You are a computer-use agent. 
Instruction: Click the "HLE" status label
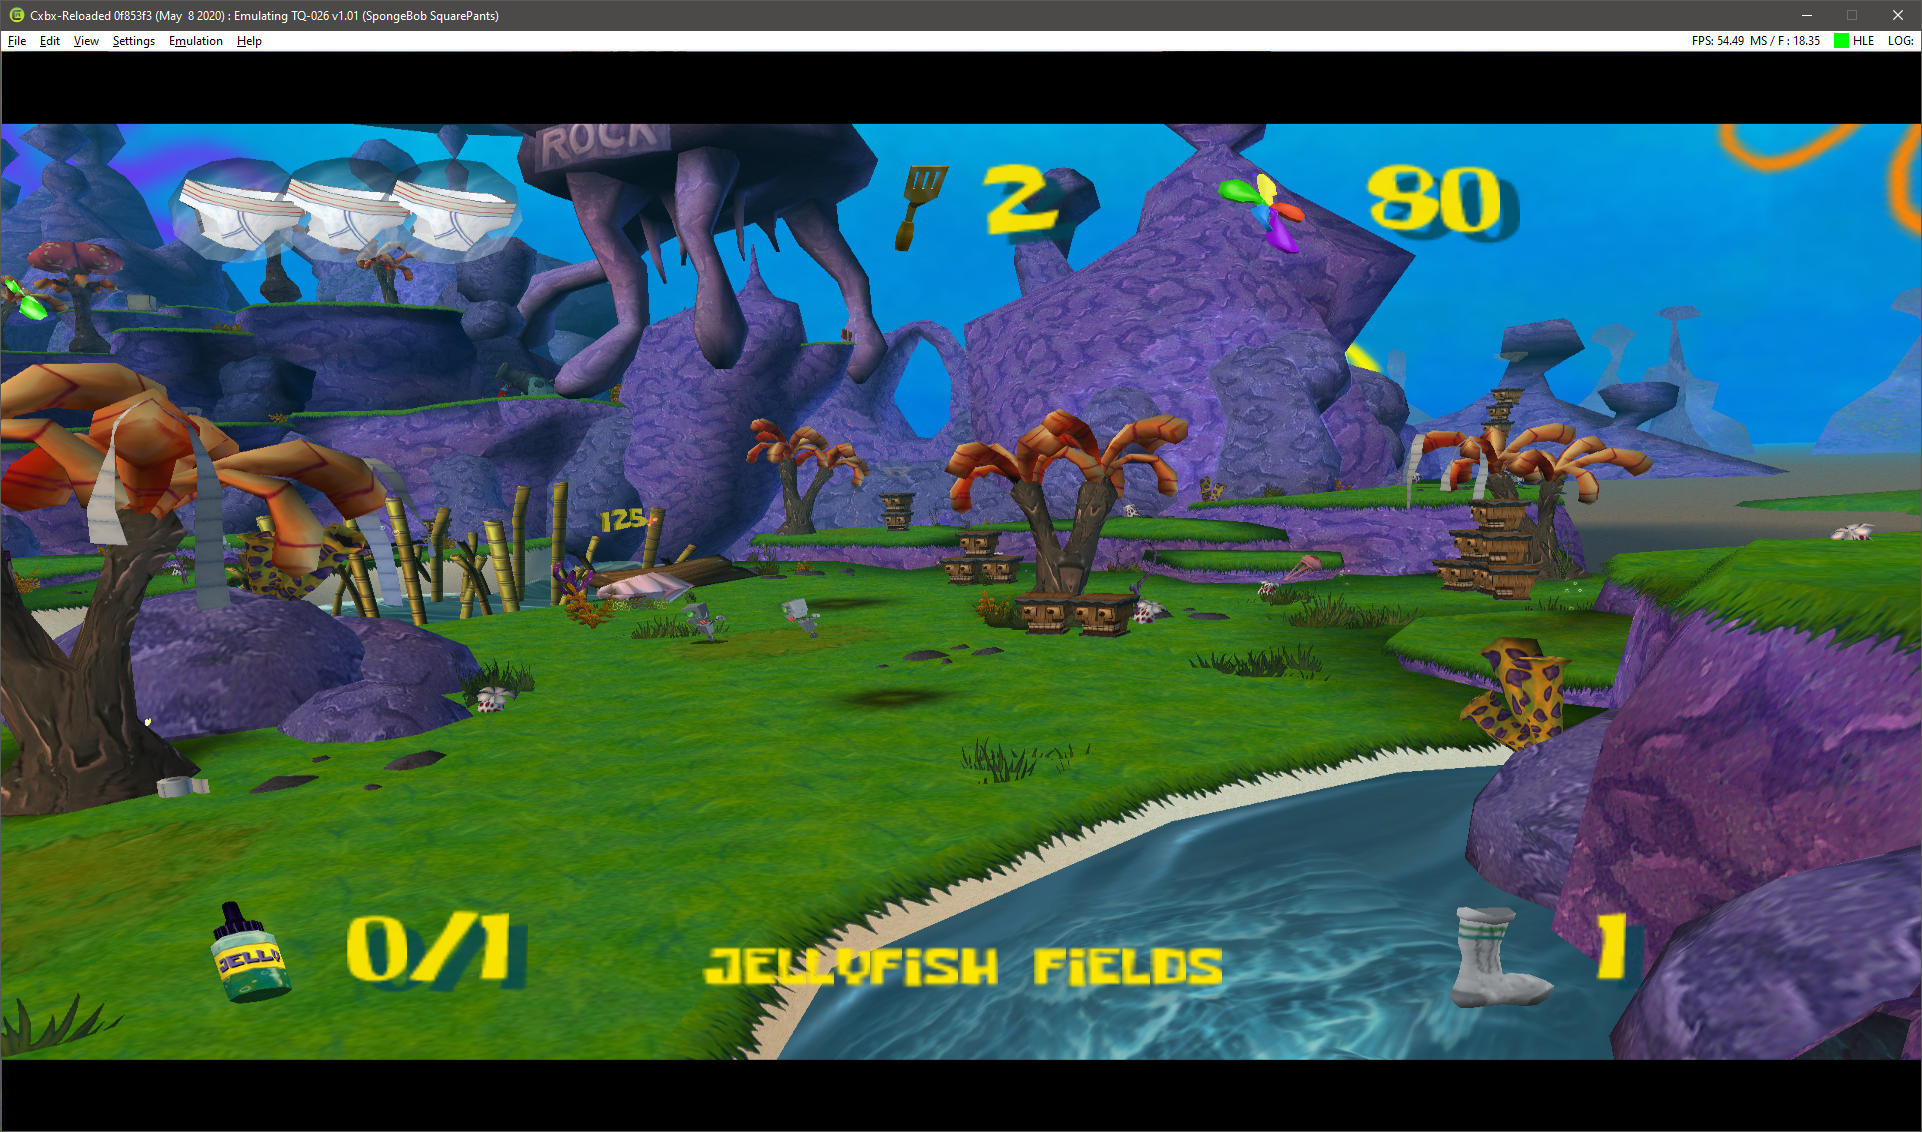(1863, 41)
